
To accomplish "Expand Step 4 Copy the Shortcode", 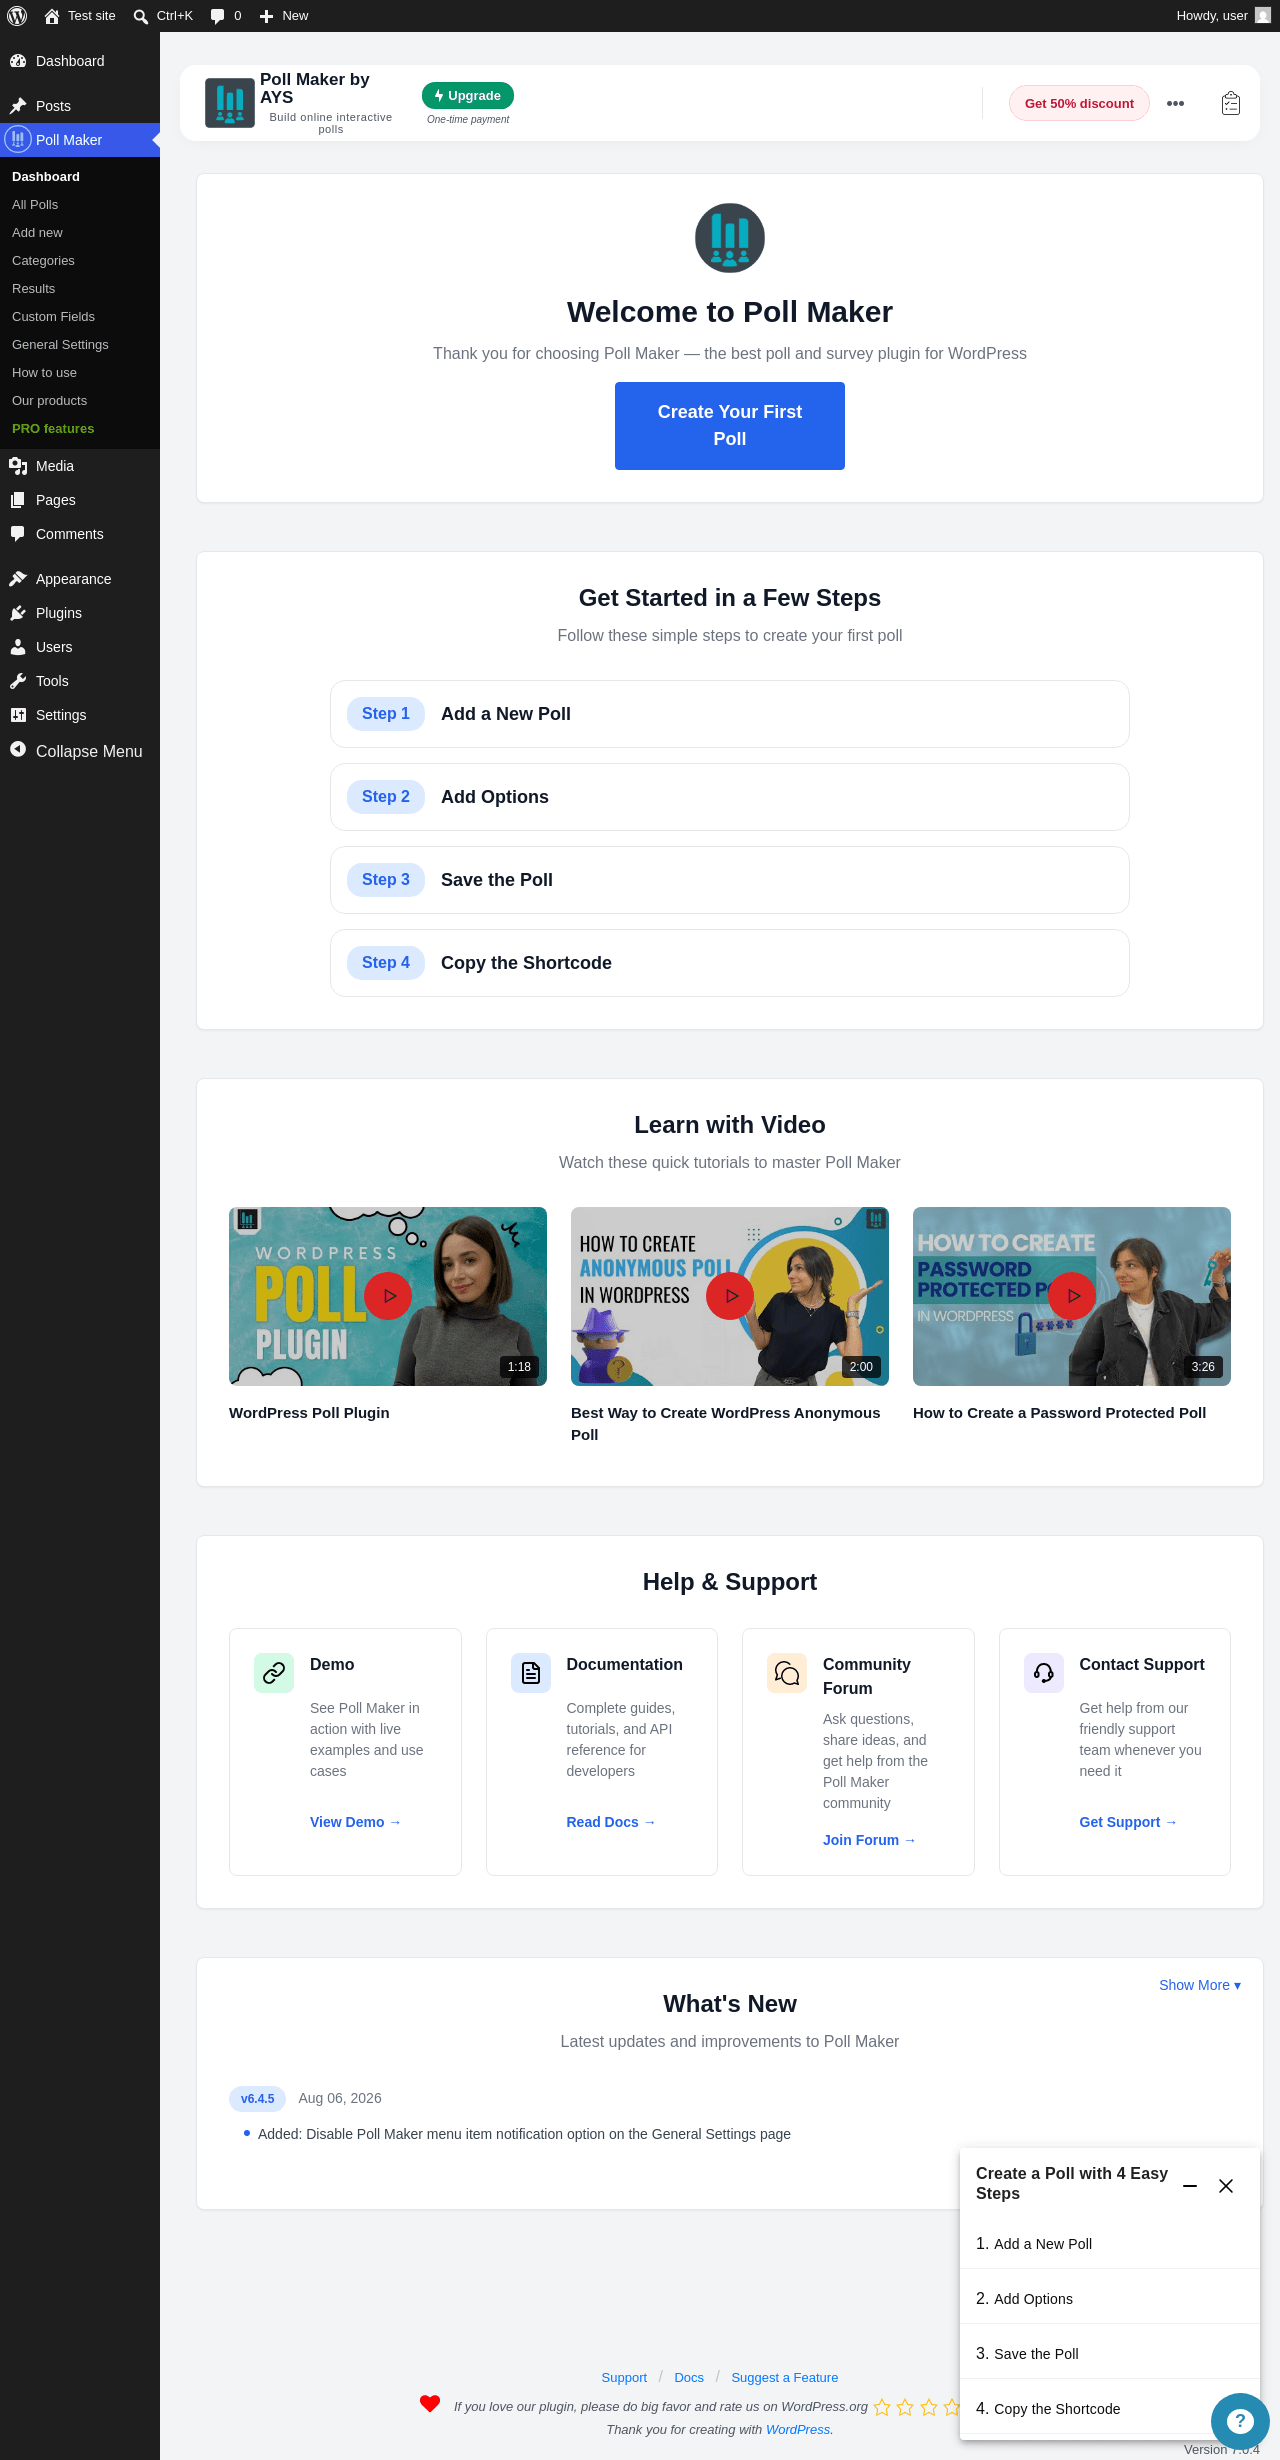I will (x=730, y=963).
